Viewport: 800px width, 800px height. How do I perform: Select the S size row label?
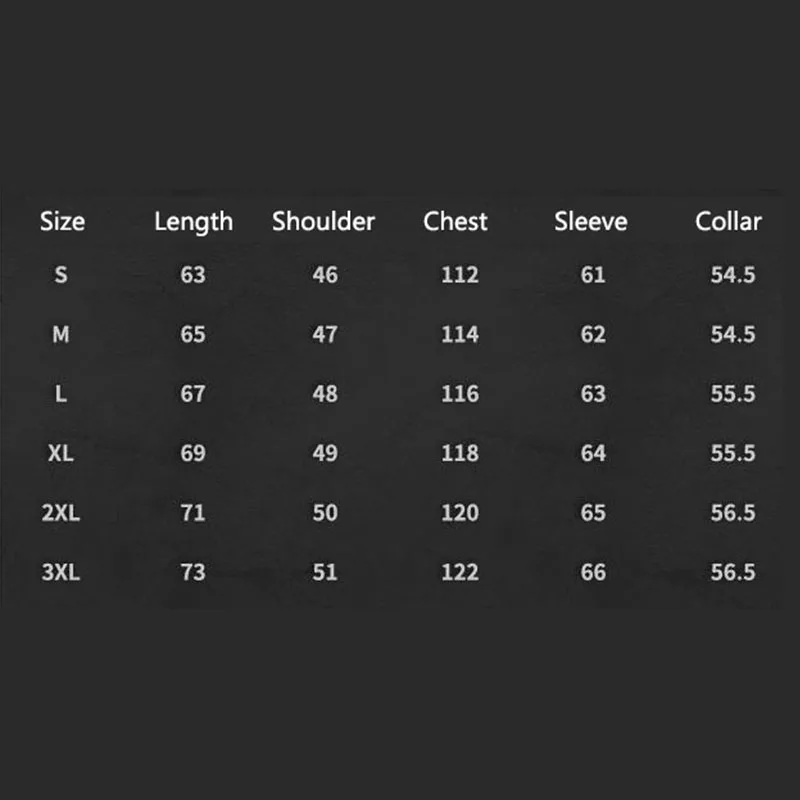[61, 274]
